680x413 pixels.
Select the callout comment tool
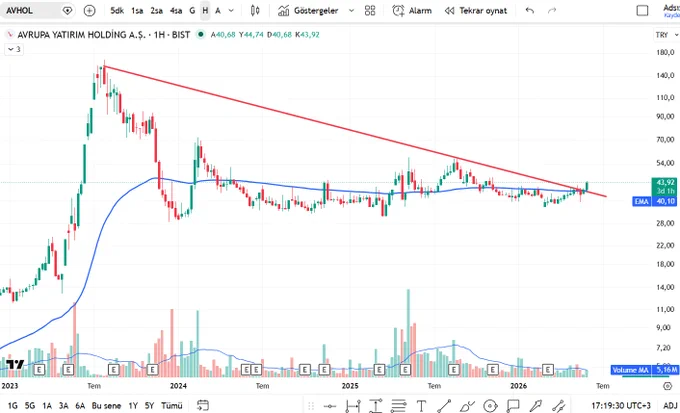coord(512,406)
